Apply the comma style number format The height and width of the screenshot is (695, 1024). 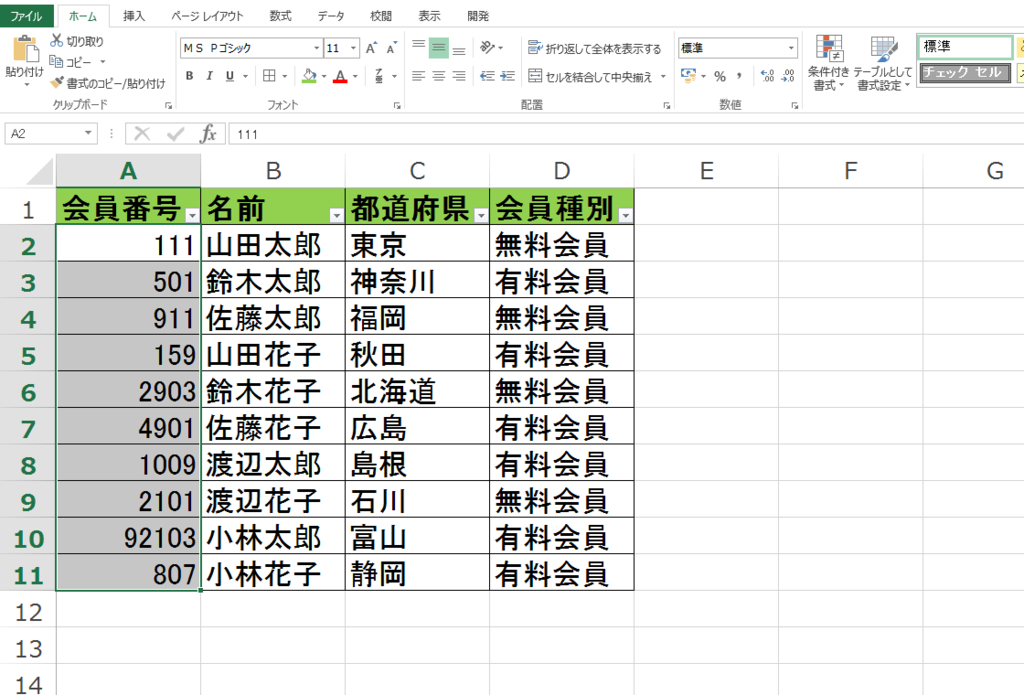click(738, 77)
